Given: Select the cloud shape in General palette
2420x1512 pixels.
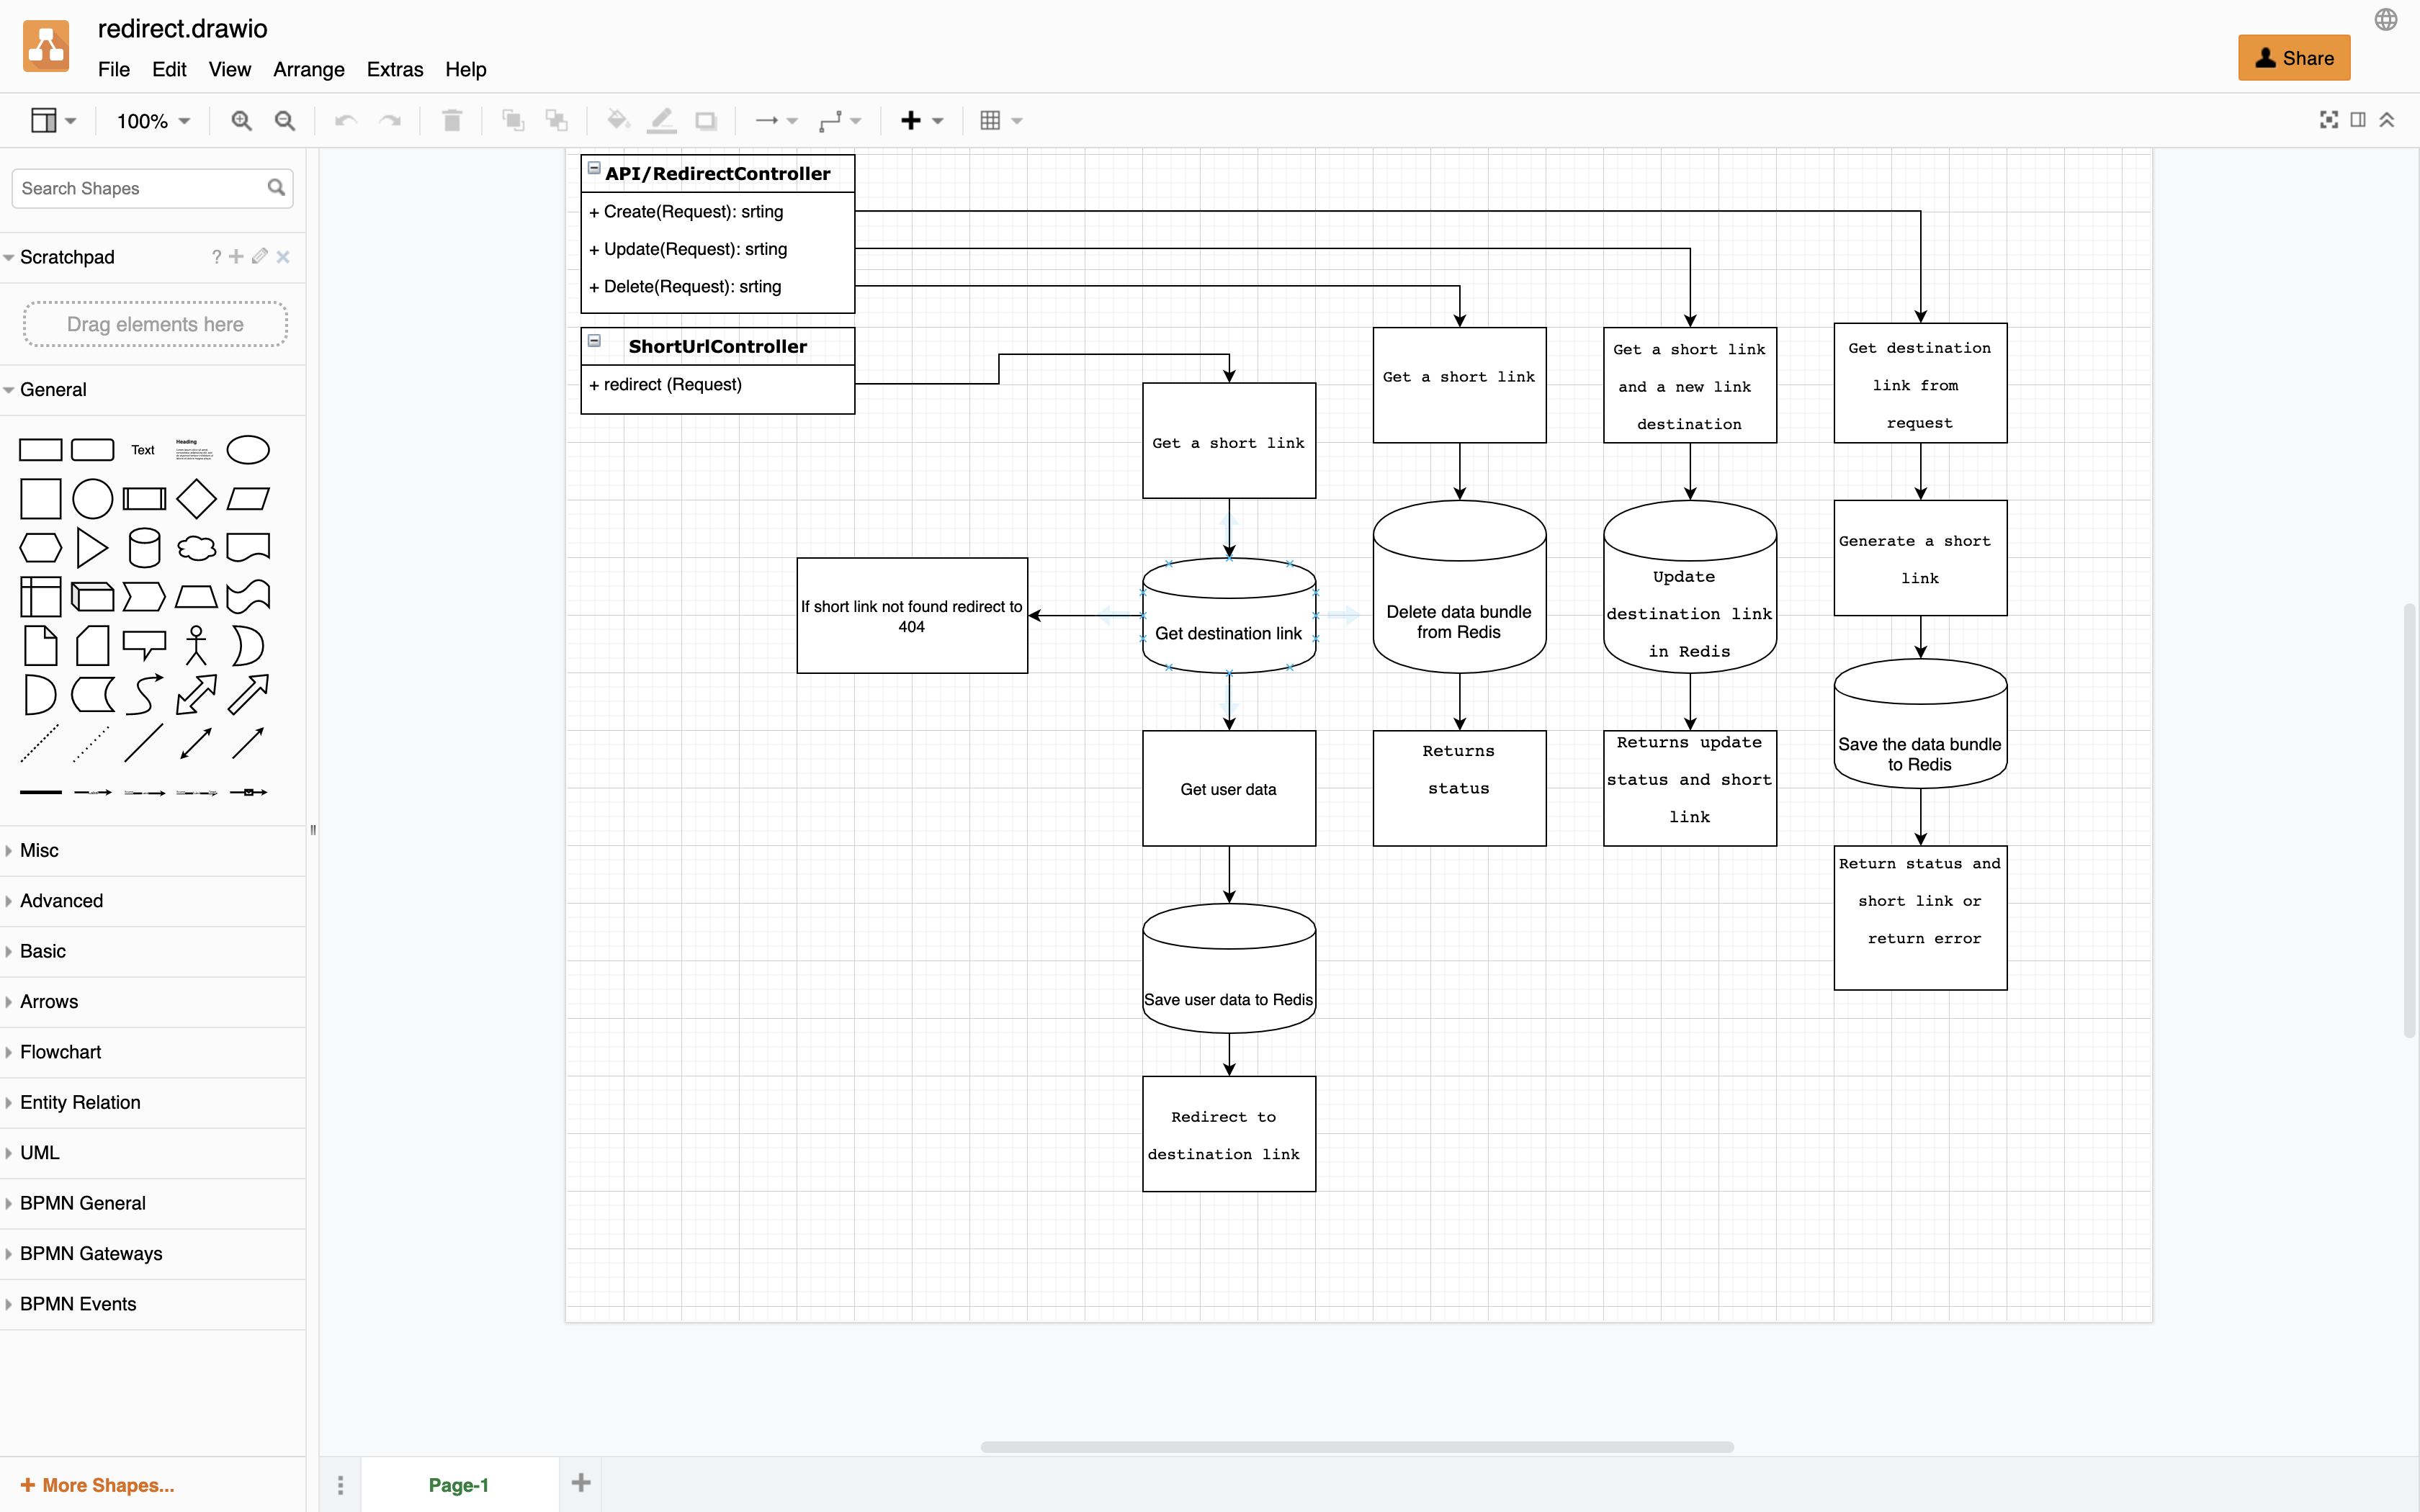Looking at the screenshot, I should point(196,548).
